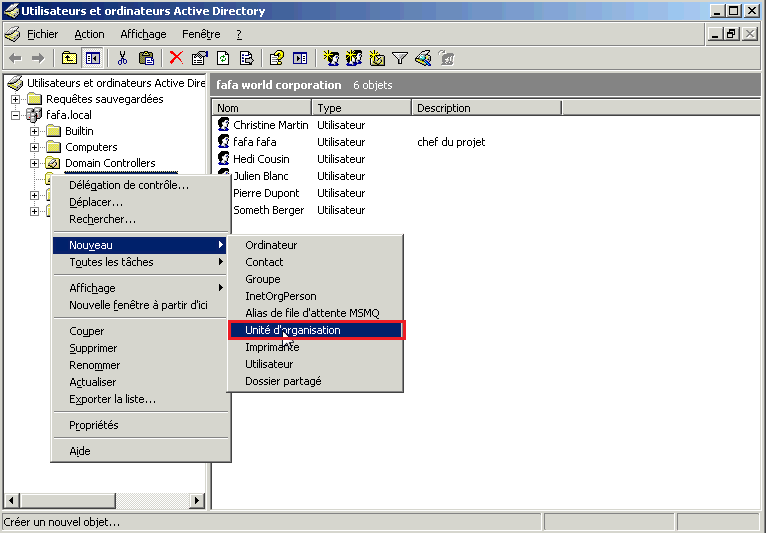Click the Filter funnel toolbar icon

pyautogui.click(x=400, y=59)
